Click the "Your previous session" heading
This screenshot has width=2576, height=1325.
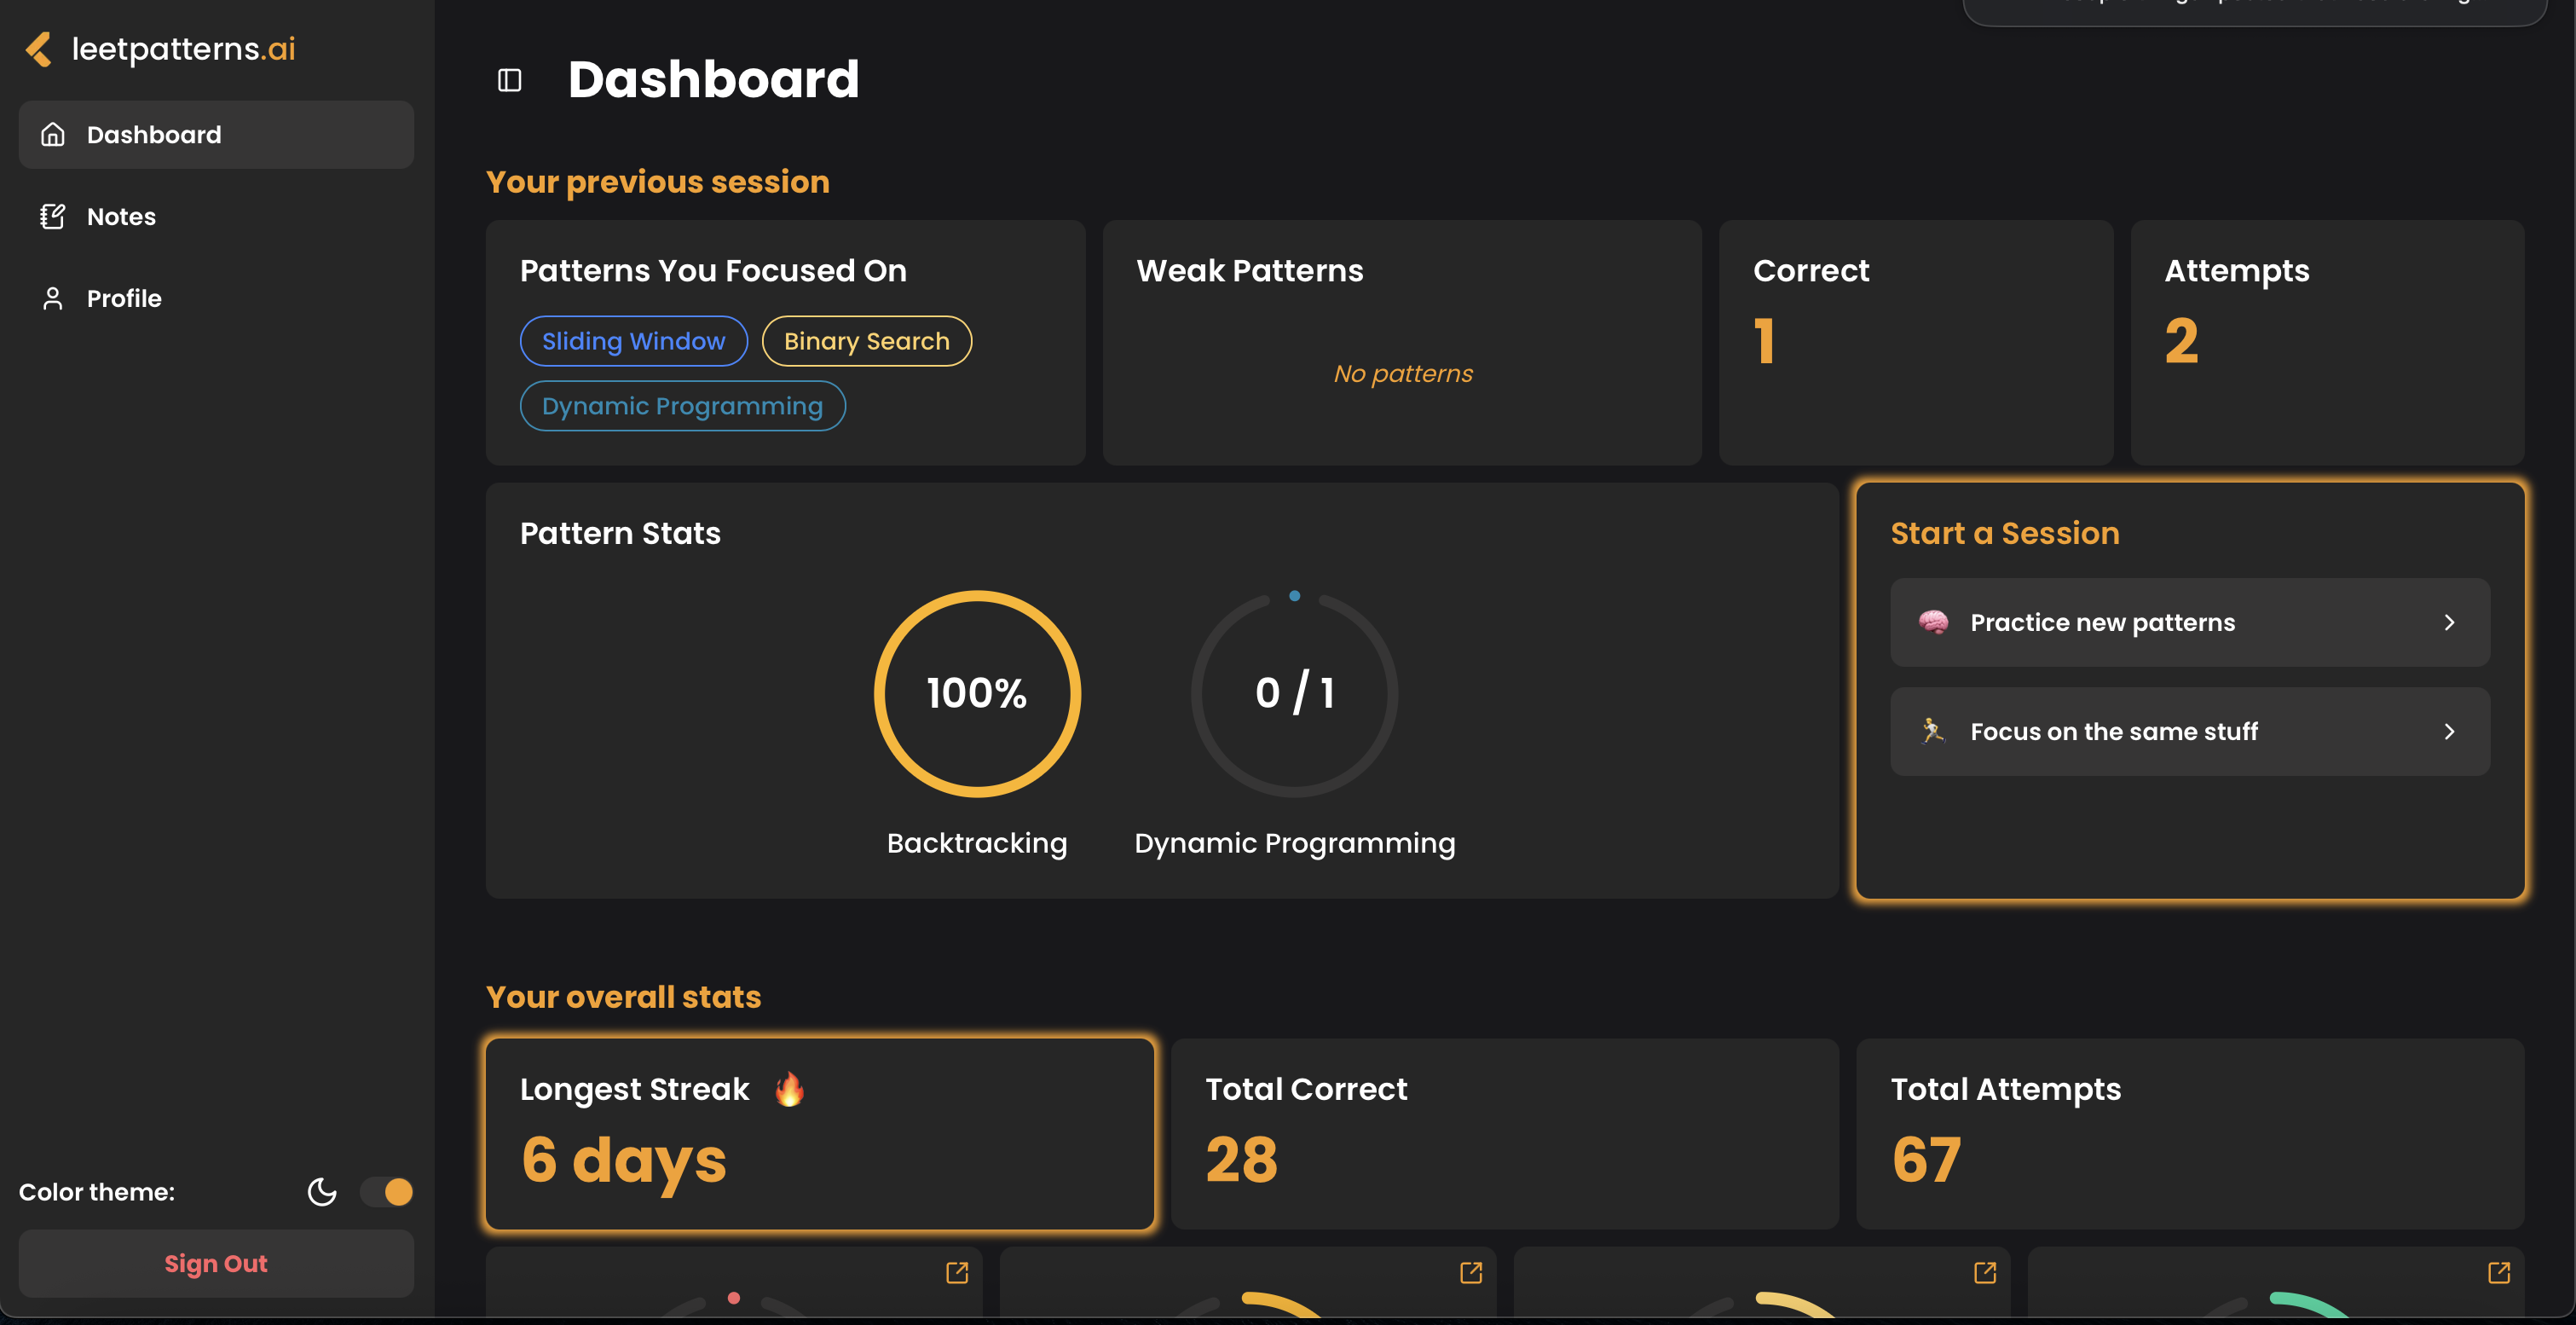(658, 182)
